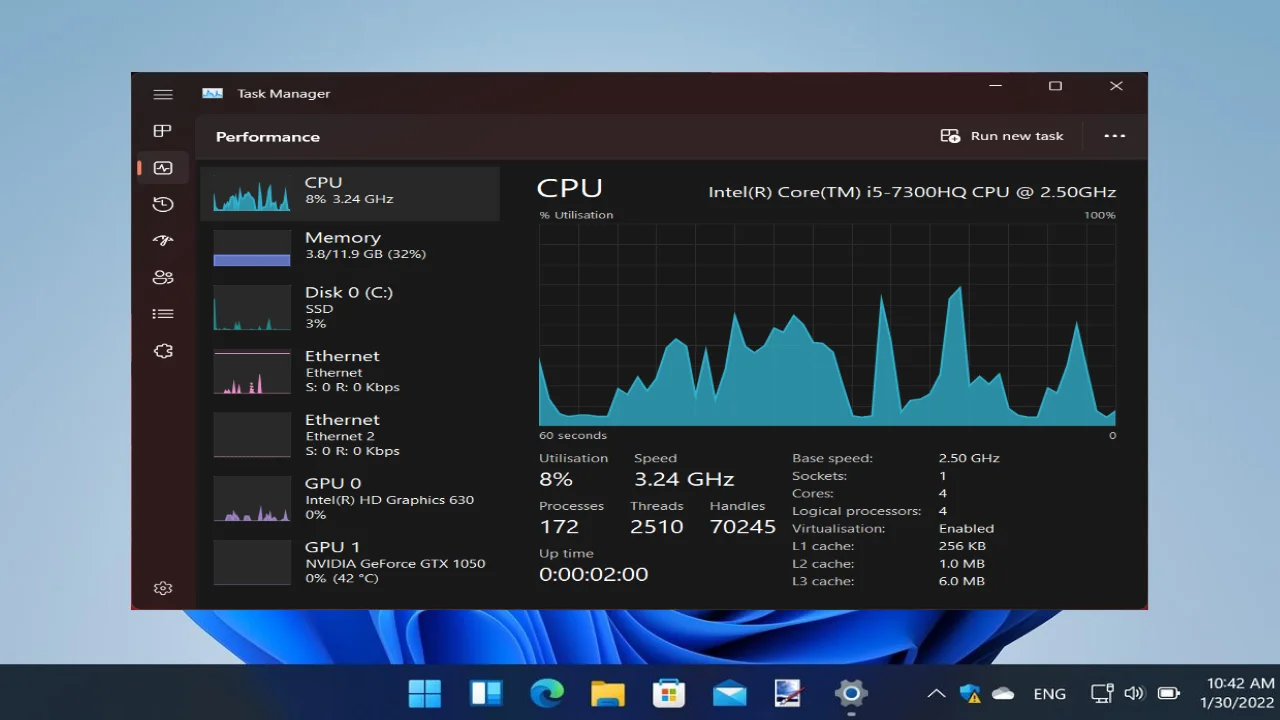Open App history icon in sidebar
Screen dimensions: 1280x720
pyautogui.click(x=163, y=204)
